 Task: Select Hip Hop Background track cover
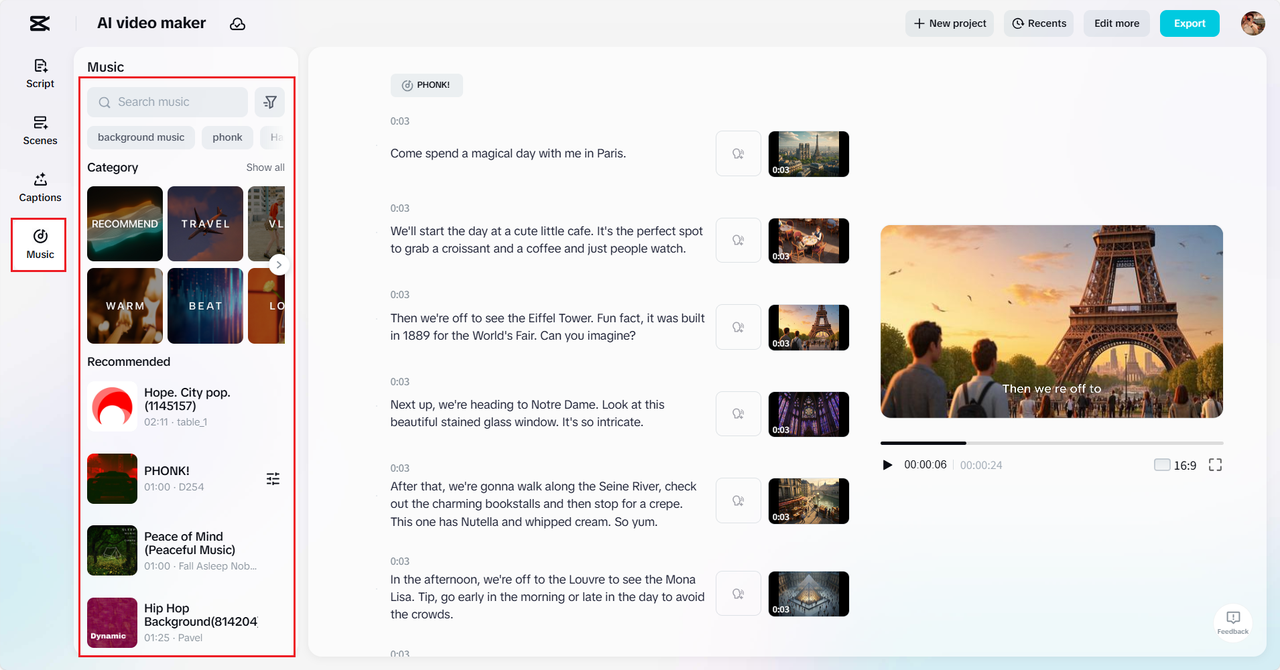coord(112,622)
